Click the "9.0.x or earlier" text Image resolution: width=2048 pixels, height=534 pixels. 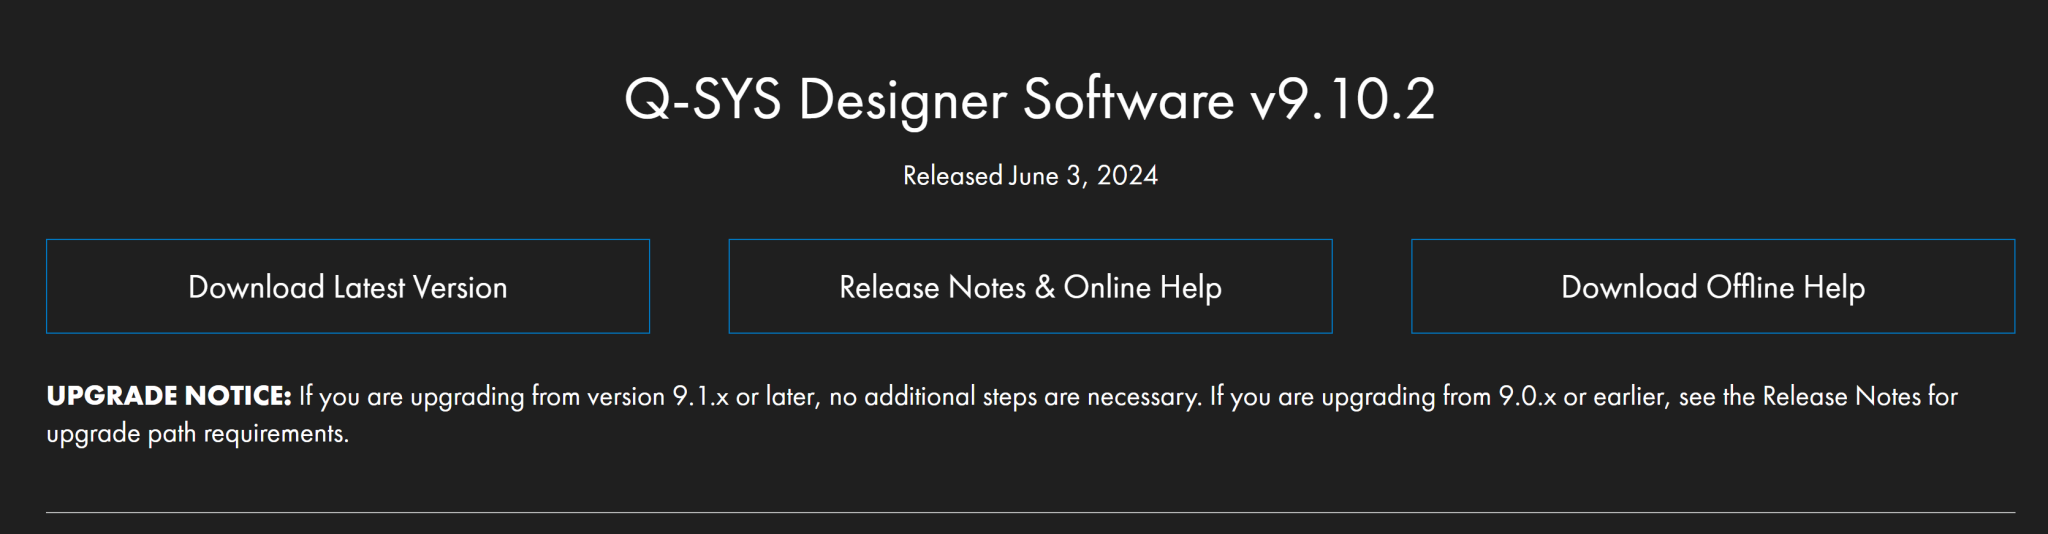pyautogui.click(x=1582, y=397)
